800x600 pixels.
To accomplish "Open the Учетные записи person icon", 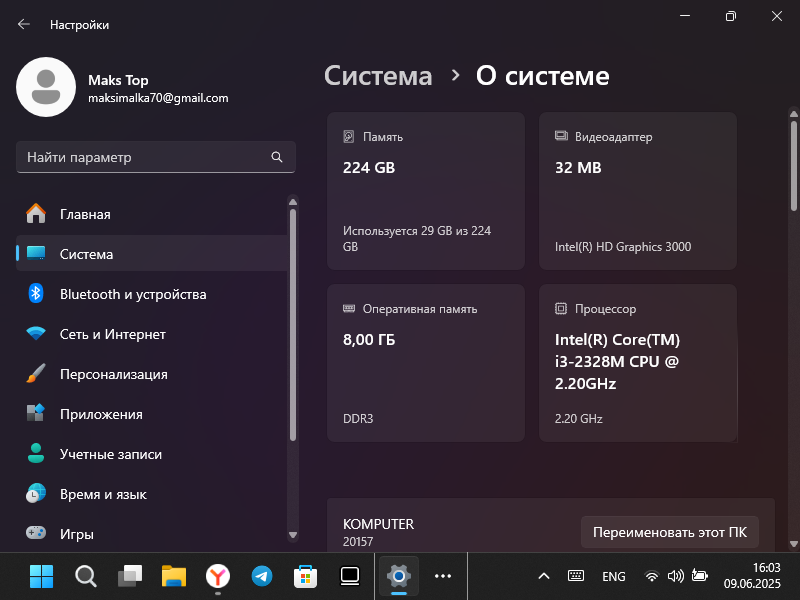I will [36, 454].
